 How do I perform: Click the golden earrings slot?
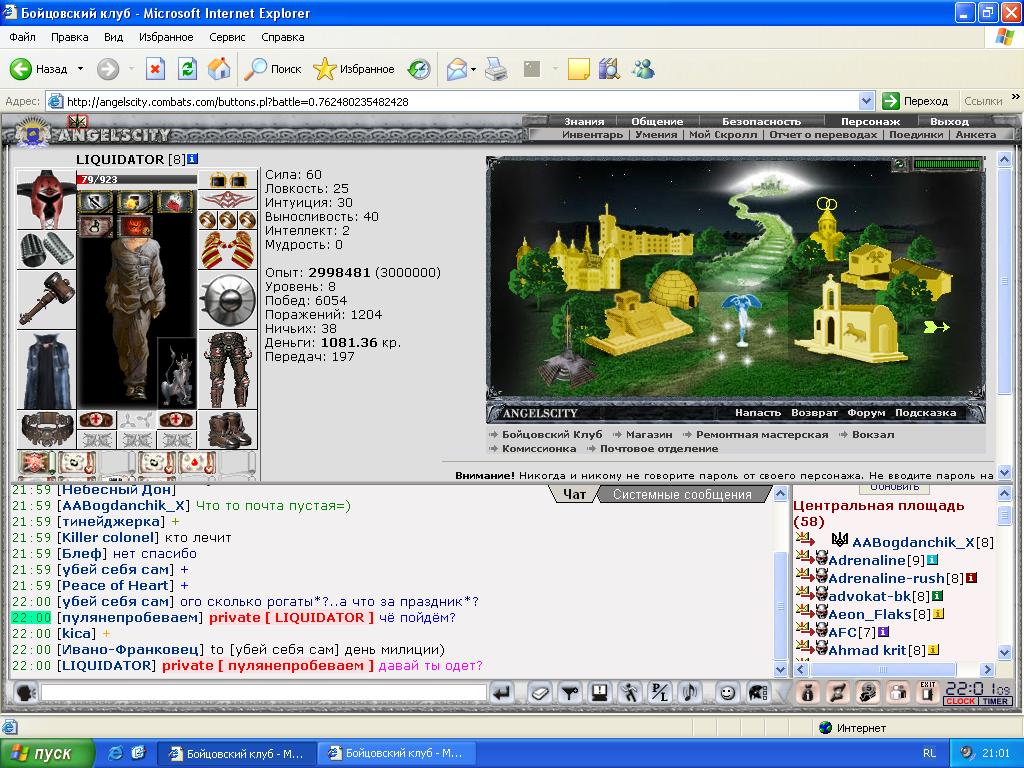pyautogui.click(x=227, y=180)
